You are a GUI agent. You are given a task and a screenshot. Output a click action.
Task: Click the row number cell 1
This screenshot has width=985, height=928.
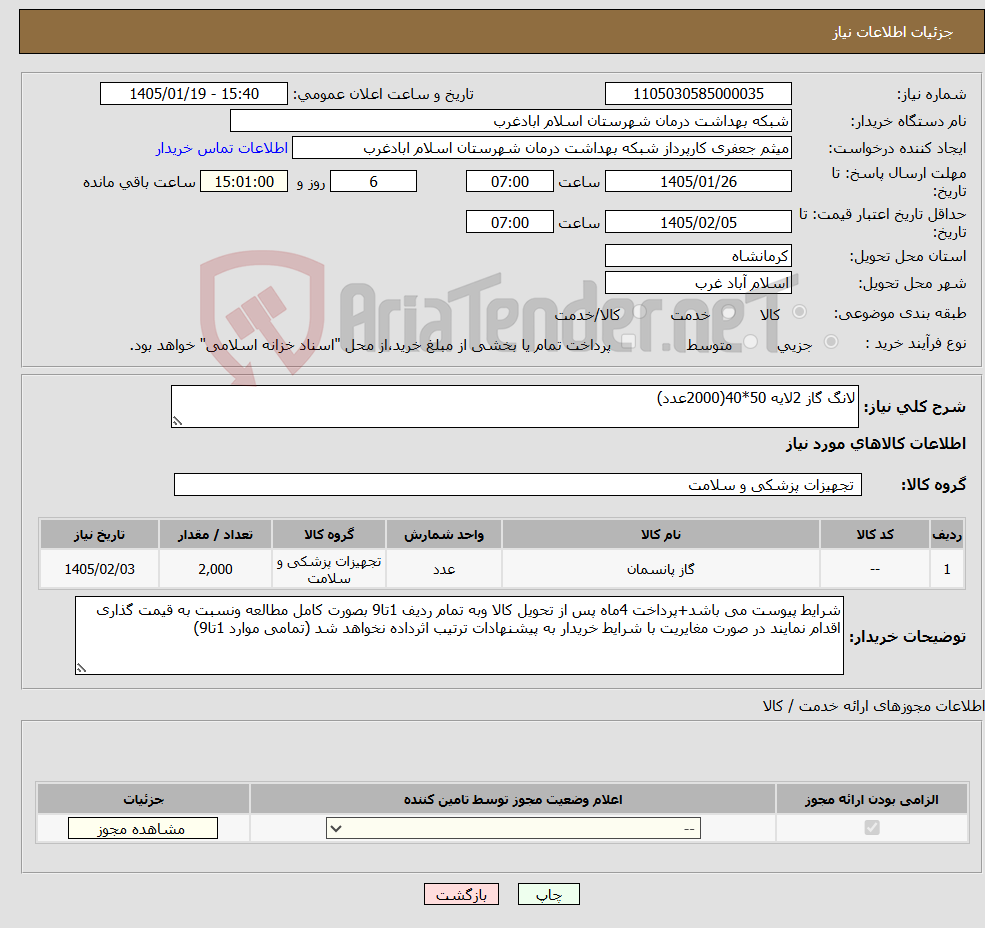[947, 569]
